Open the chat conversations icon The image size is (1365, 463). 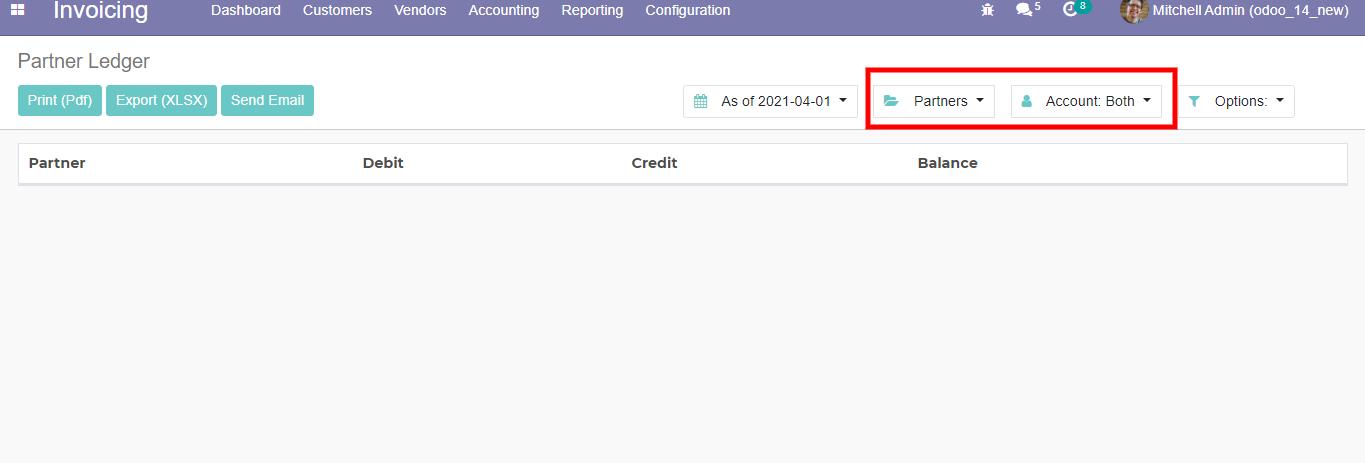pos(1022,10)
